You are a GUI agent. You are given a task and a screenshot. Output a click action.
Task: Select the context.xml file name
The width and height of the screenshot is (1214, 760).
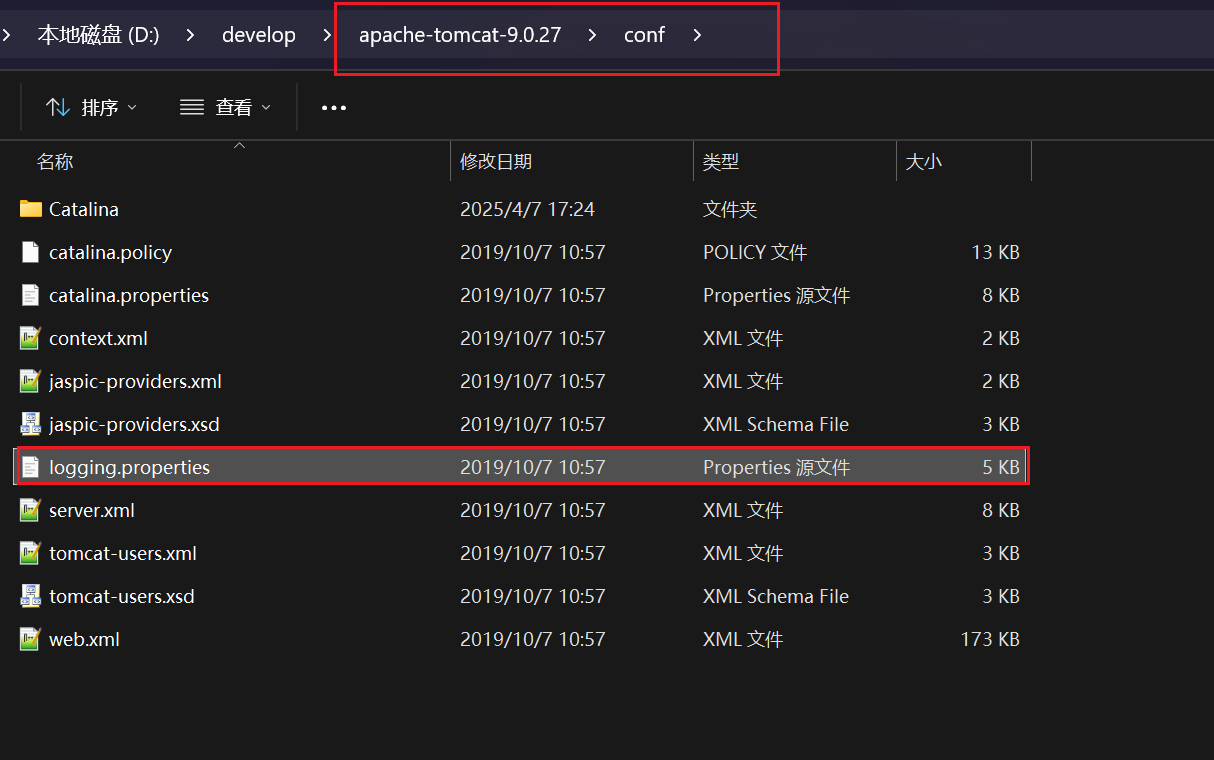[x=98, y=338]
